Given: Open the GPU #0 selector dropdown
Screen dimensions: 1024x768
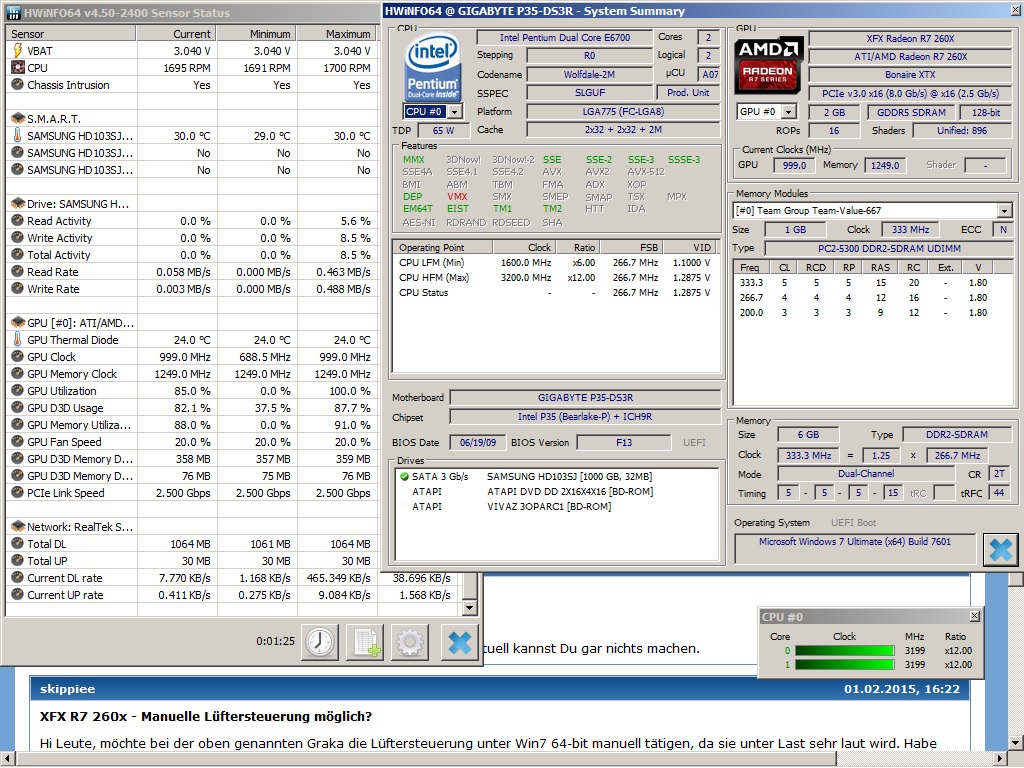Looking at the screenshot, I should [789, 112].
